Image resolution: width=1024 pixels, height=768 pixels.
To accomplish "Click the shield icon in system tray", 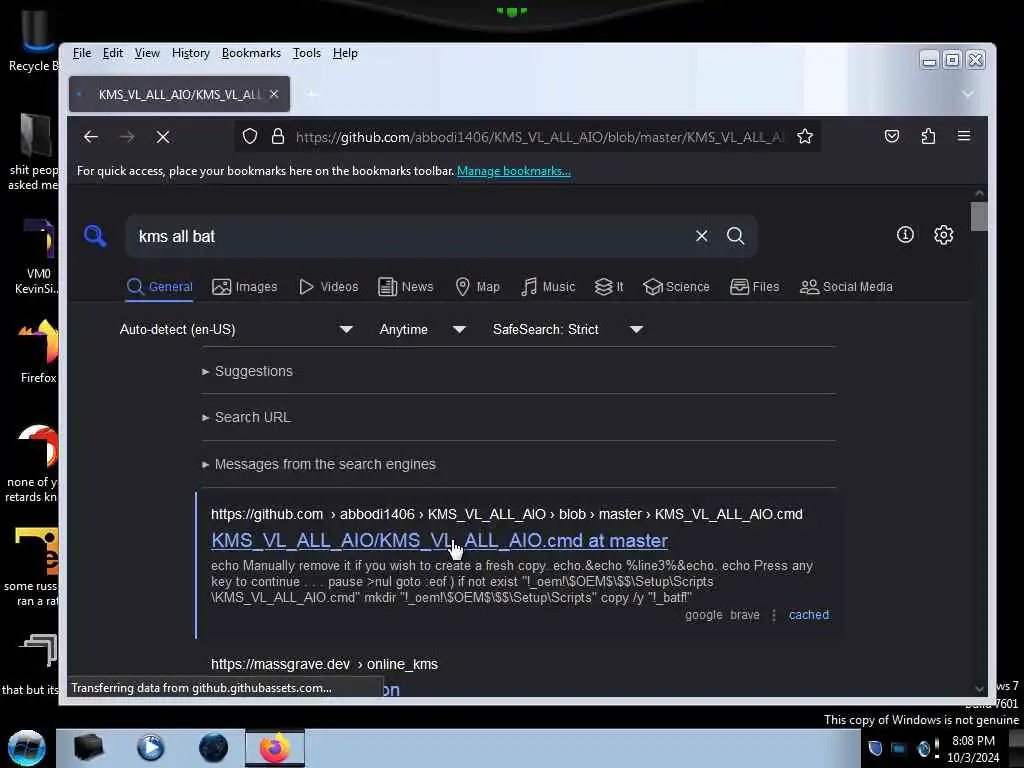I will pyautogui.click(x=875, y=748).
